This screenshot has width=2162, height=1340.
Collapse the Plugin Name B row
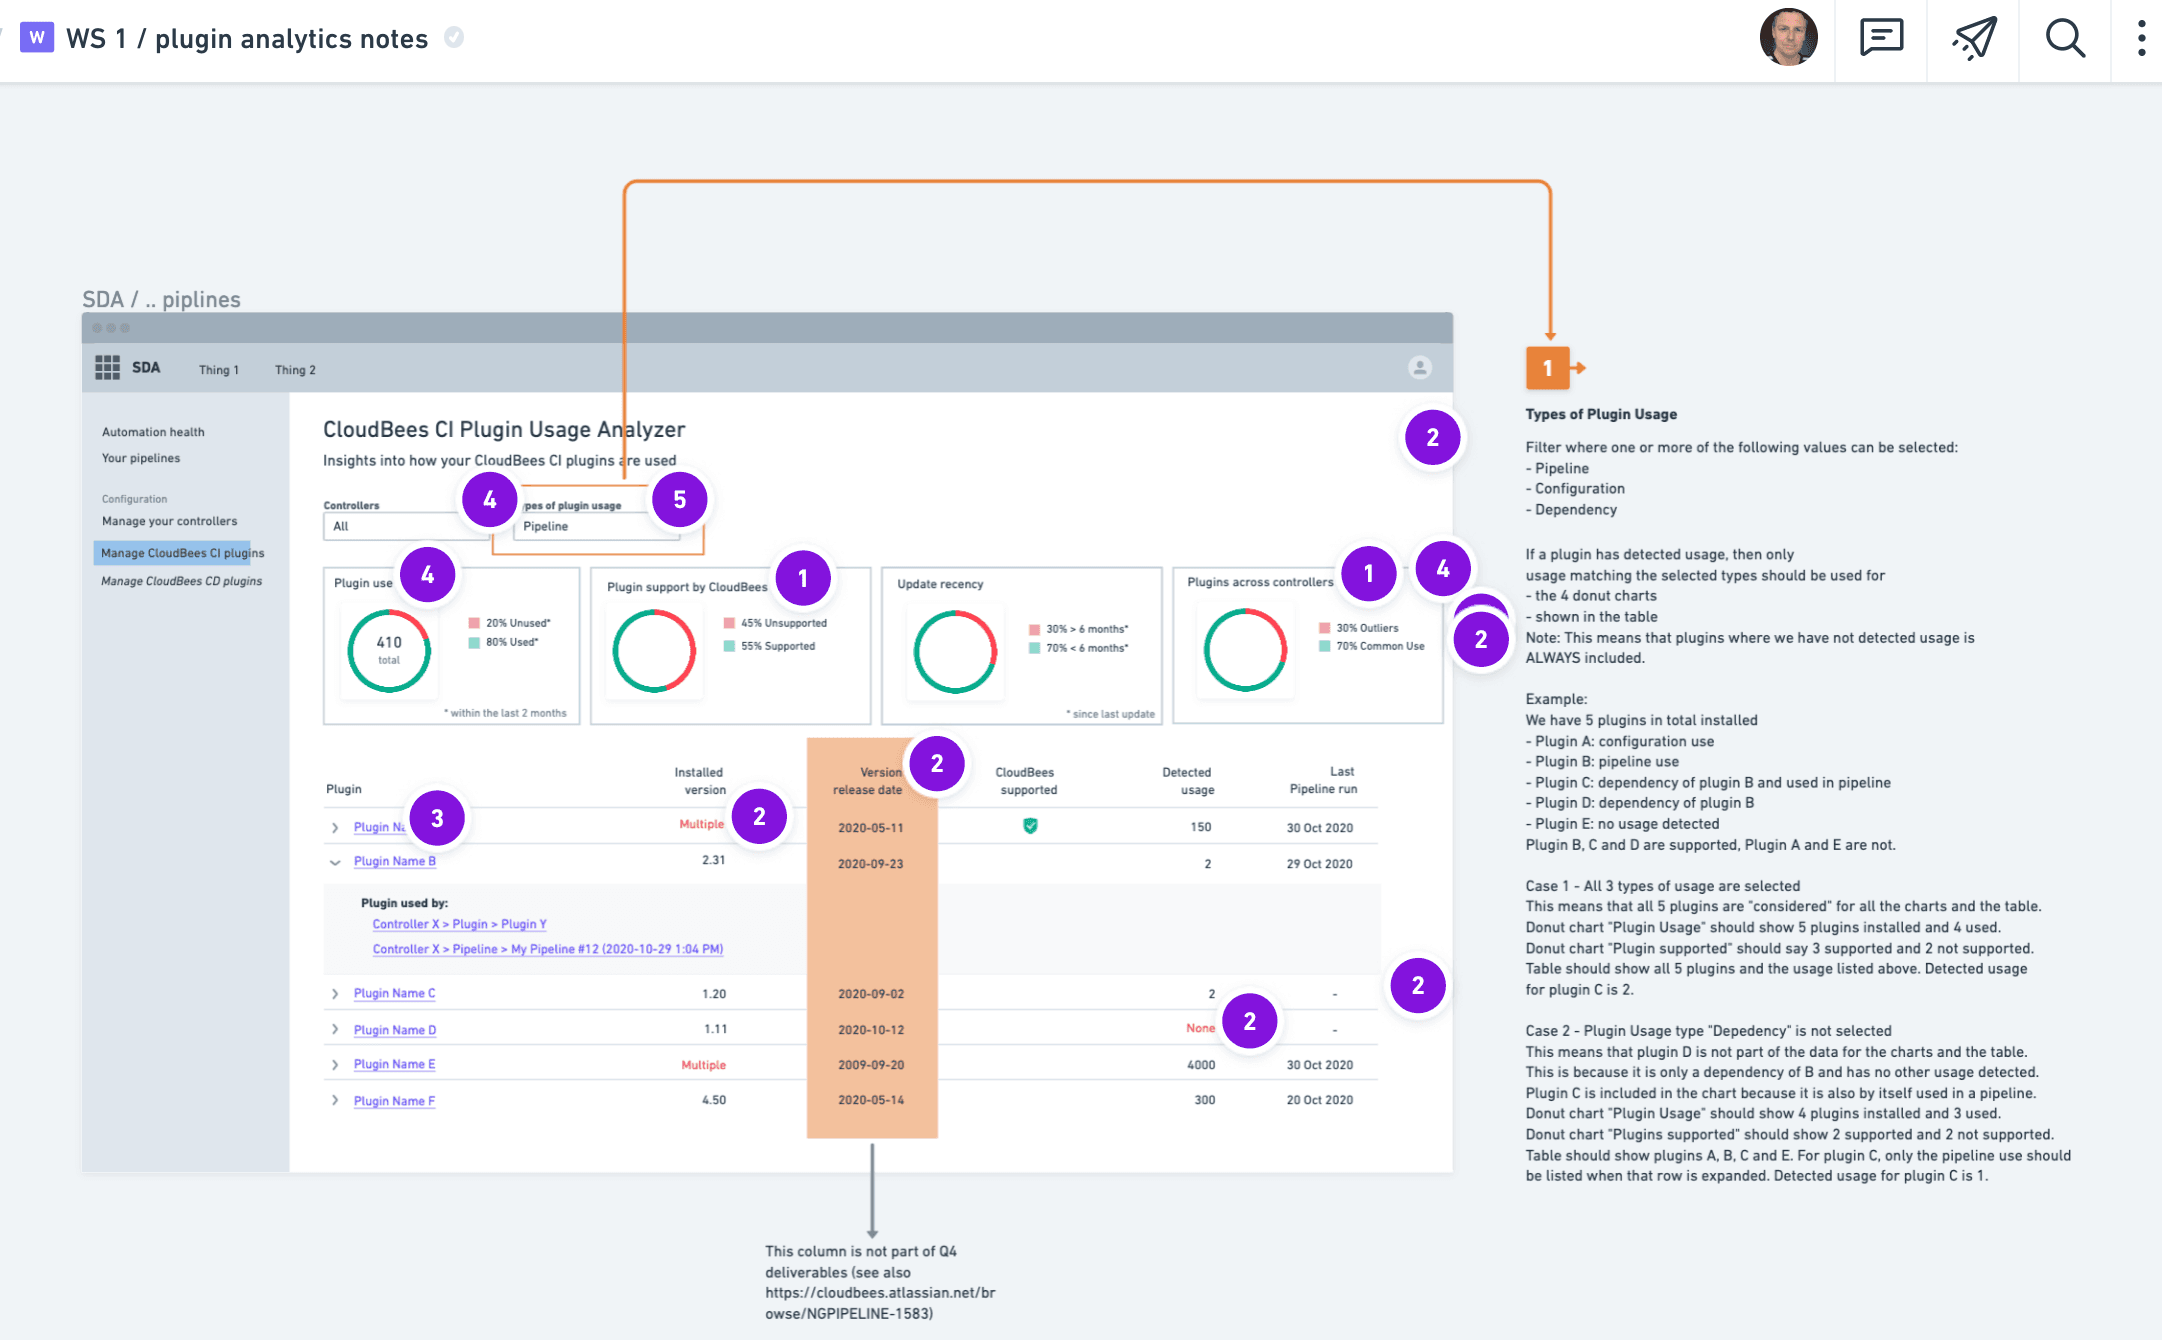coord(335,862)
